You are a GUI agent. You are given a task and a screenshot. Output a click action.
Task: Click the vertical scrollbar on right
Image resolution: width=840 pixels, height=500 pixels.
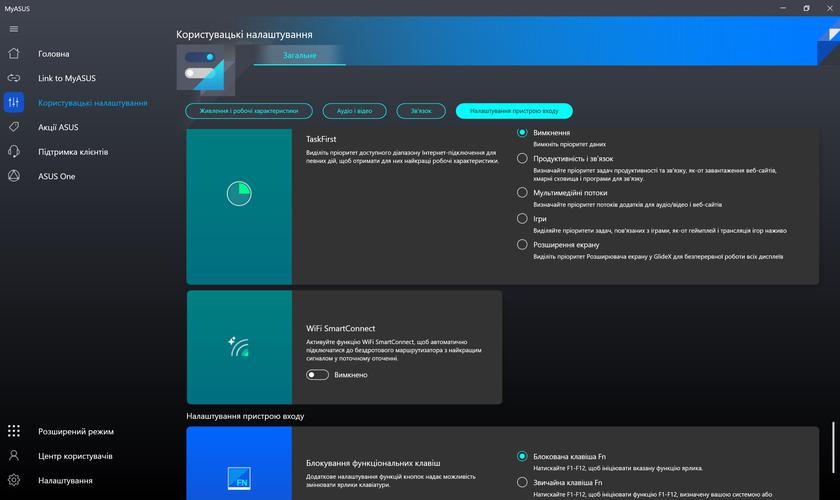click(833, 450)
